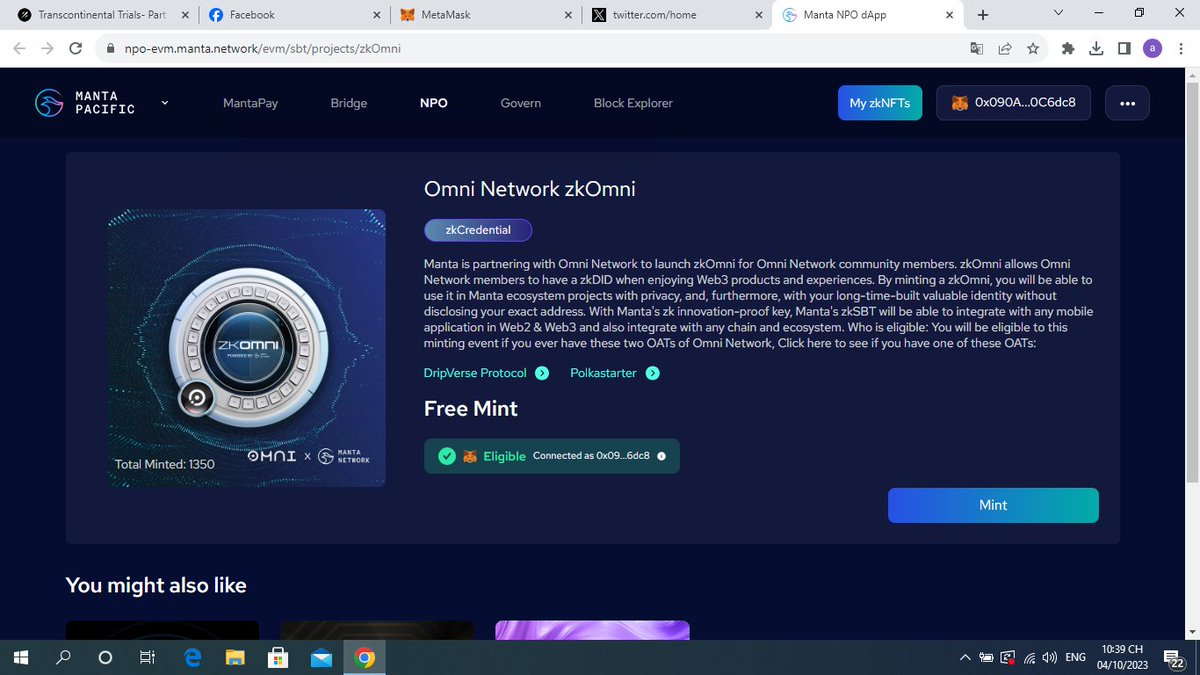Viewport: 1200px width, 675px height.
Task: Click the Wi-Fi network tray icon
Action: tap(1029, 658)
